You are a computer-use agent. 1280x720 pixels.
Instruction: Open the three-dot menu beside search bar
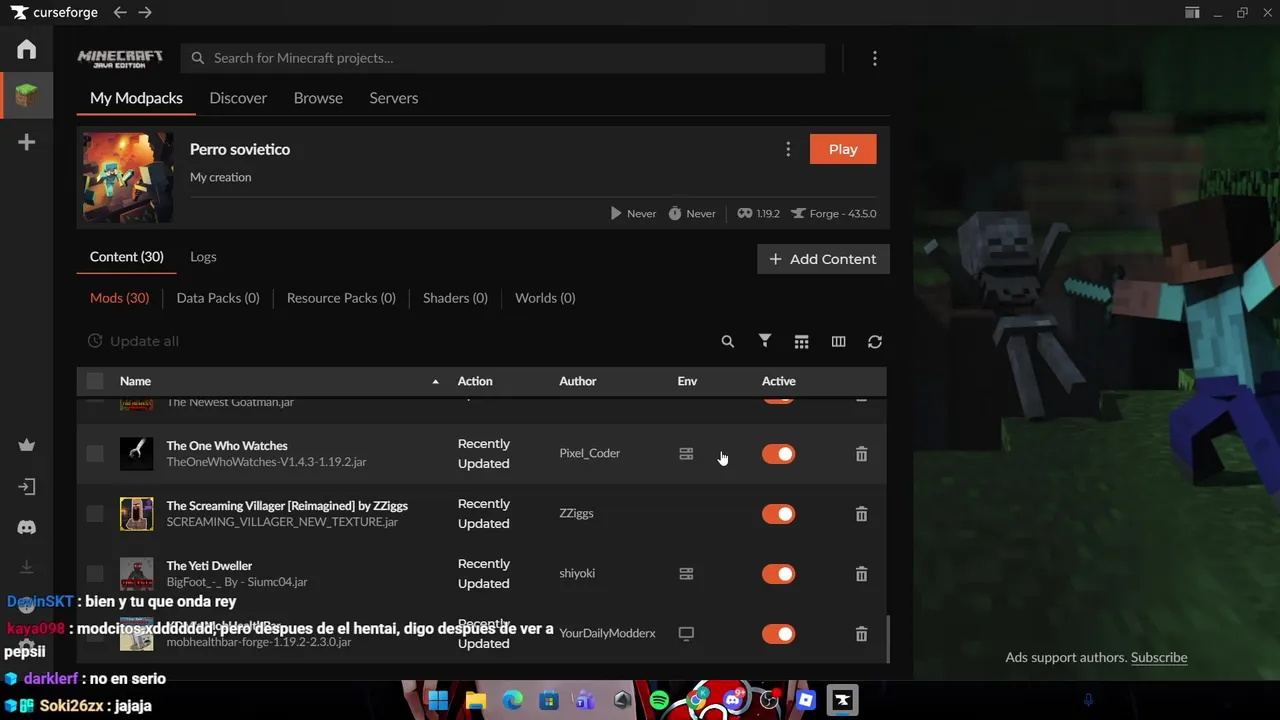click(x=875, y=58)
